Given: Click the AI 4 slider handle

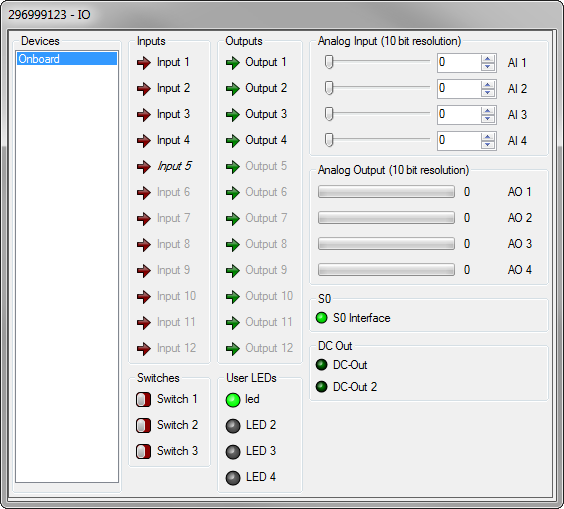Looking at the screenshot, I should 329,140.
